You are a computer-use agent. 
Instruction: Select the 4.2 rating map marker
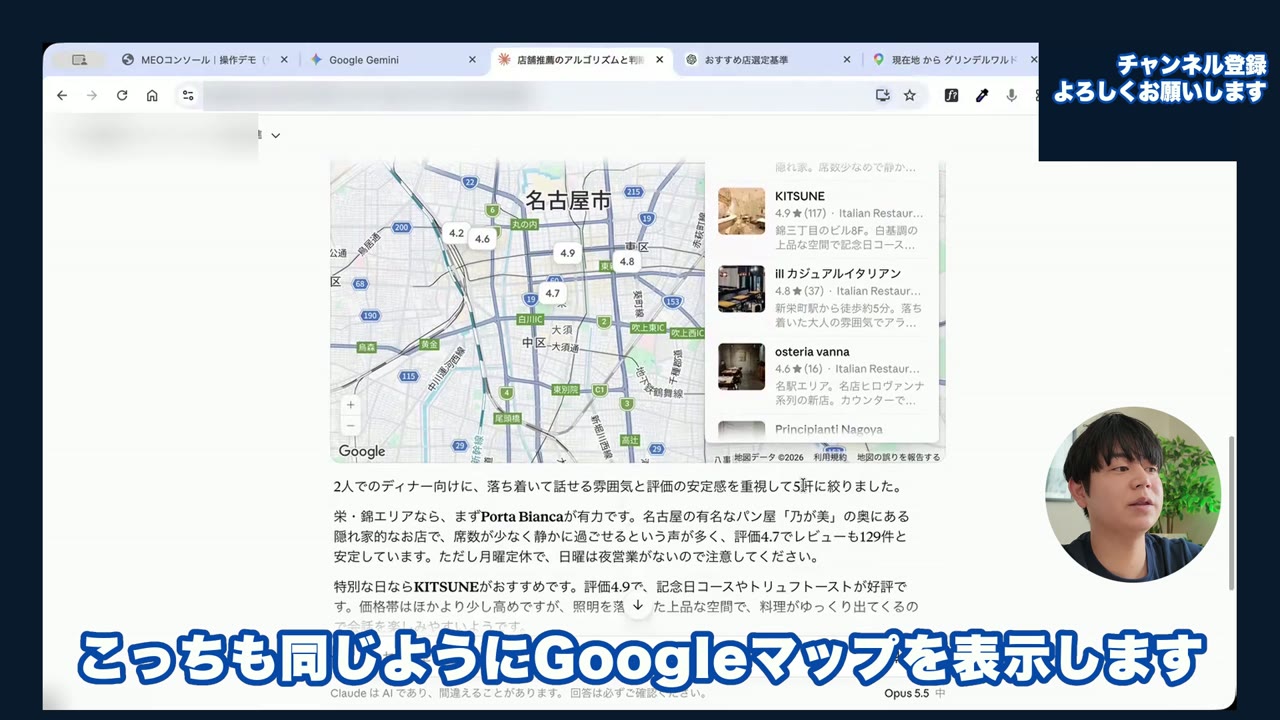456,233
